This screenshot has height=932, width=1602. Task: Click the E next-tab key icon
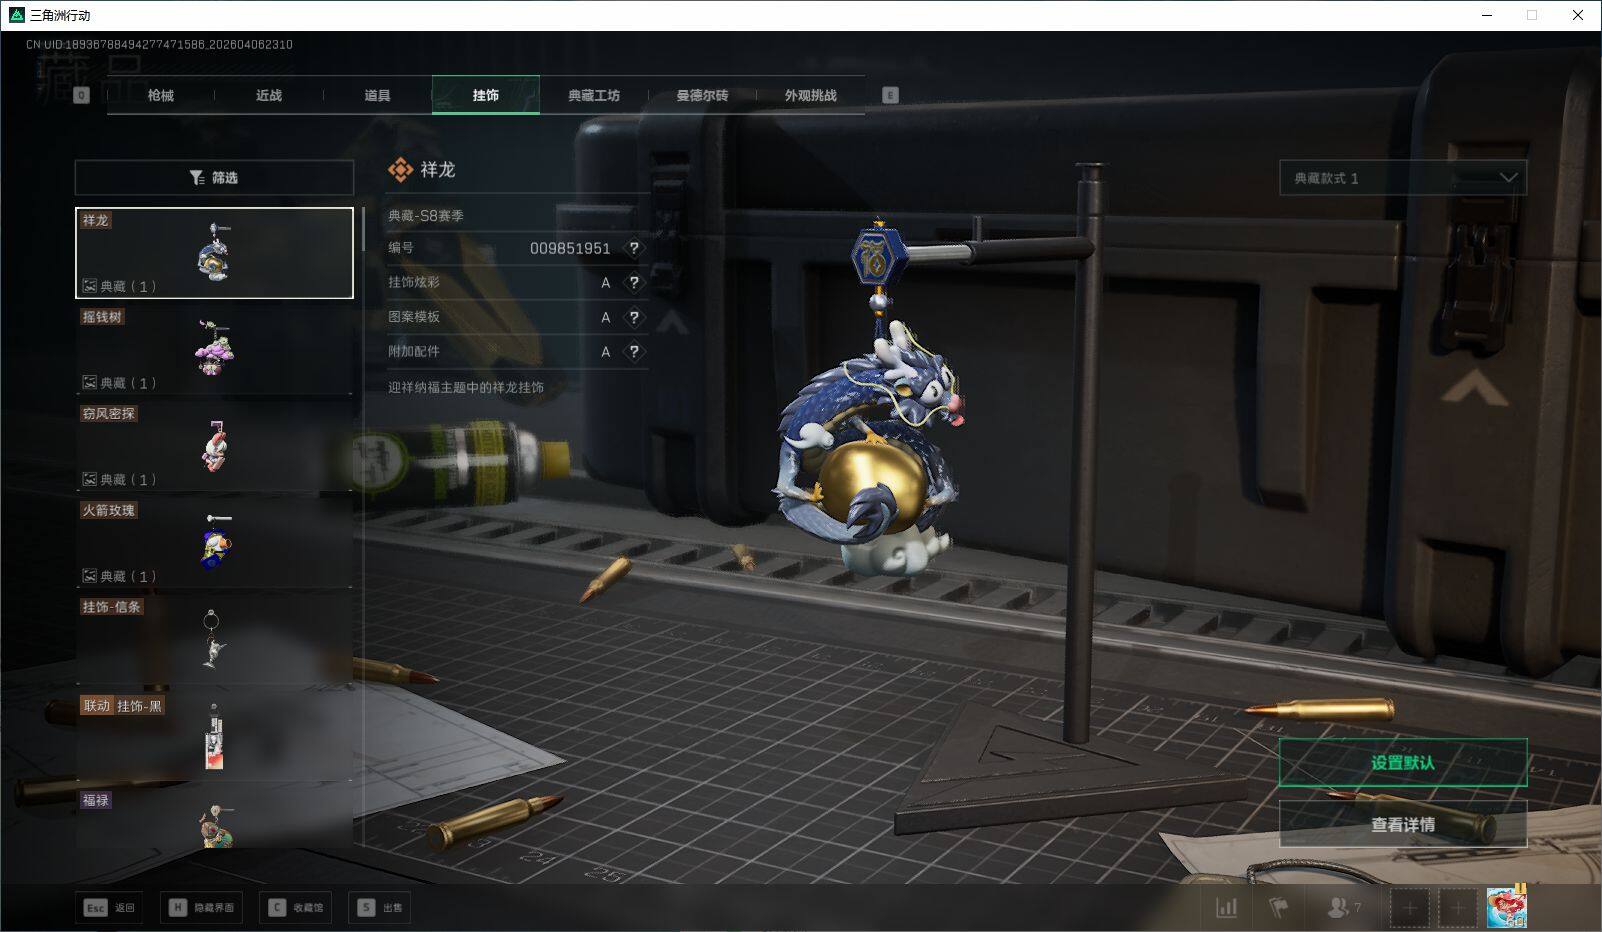click(x=890, y=95)
